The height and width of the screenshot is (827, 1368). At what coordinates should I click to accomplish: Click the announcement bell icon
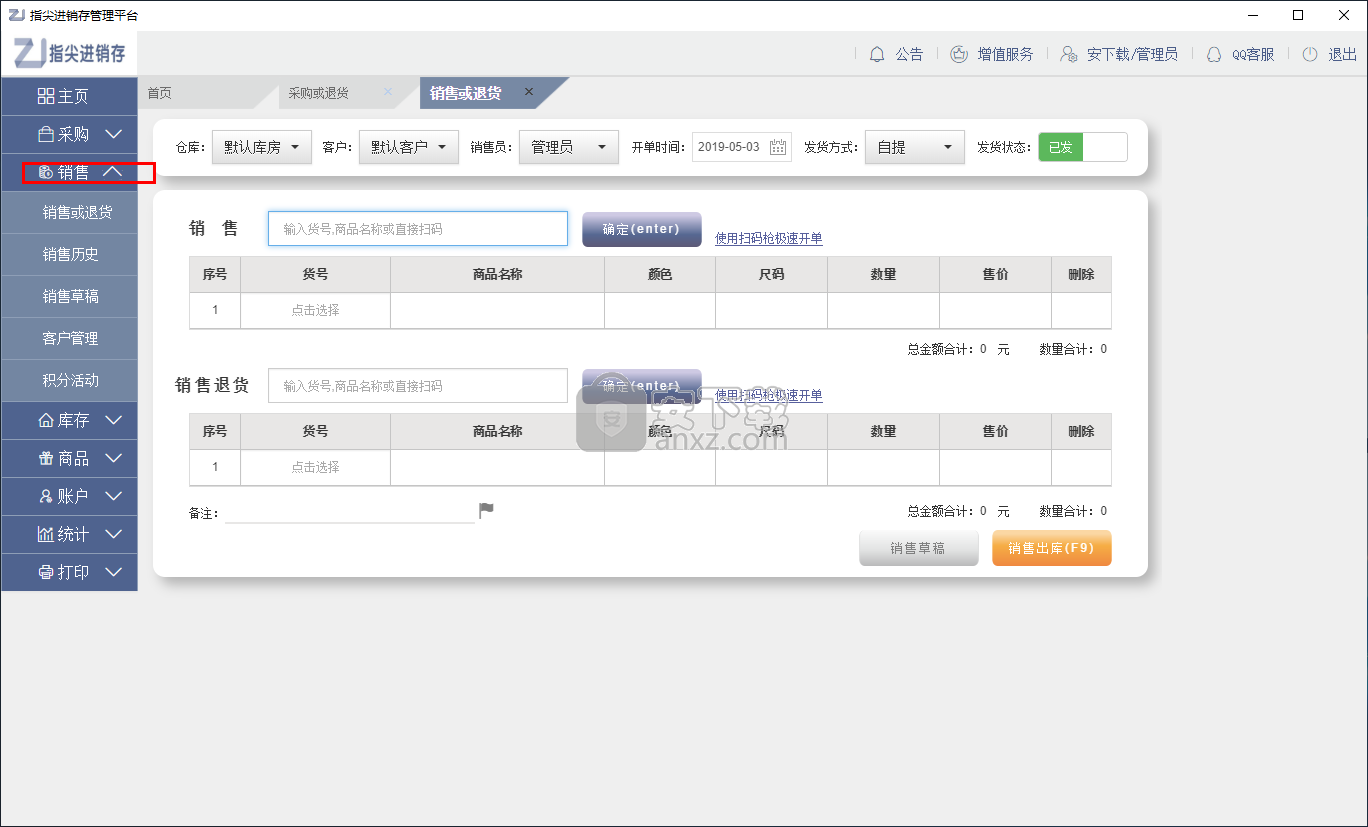[x=877, y=54]
